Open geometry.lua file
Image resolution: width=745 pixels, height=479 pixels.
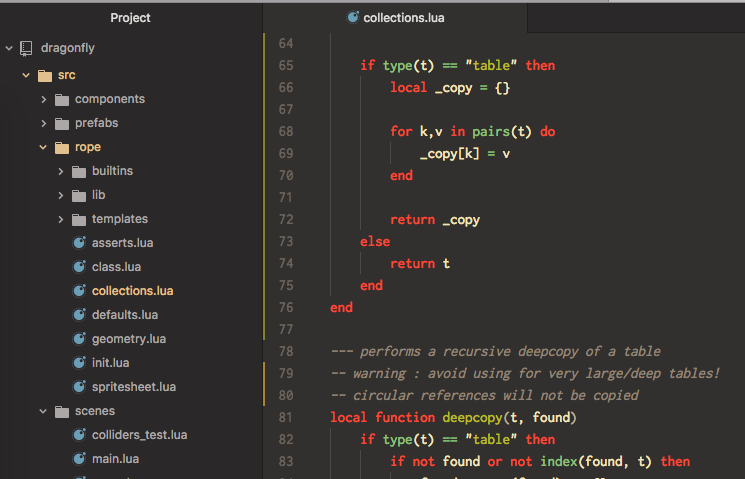click(129, 339)
